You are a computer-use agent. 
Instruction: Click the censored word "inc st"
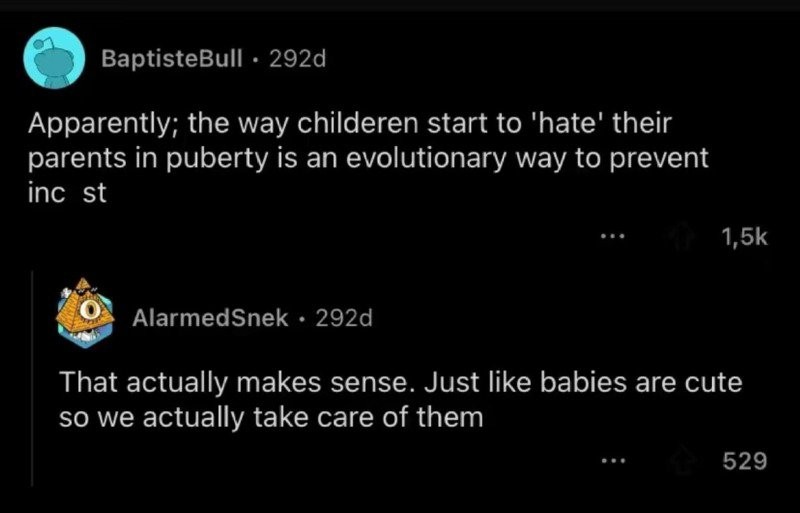[67, 192]
